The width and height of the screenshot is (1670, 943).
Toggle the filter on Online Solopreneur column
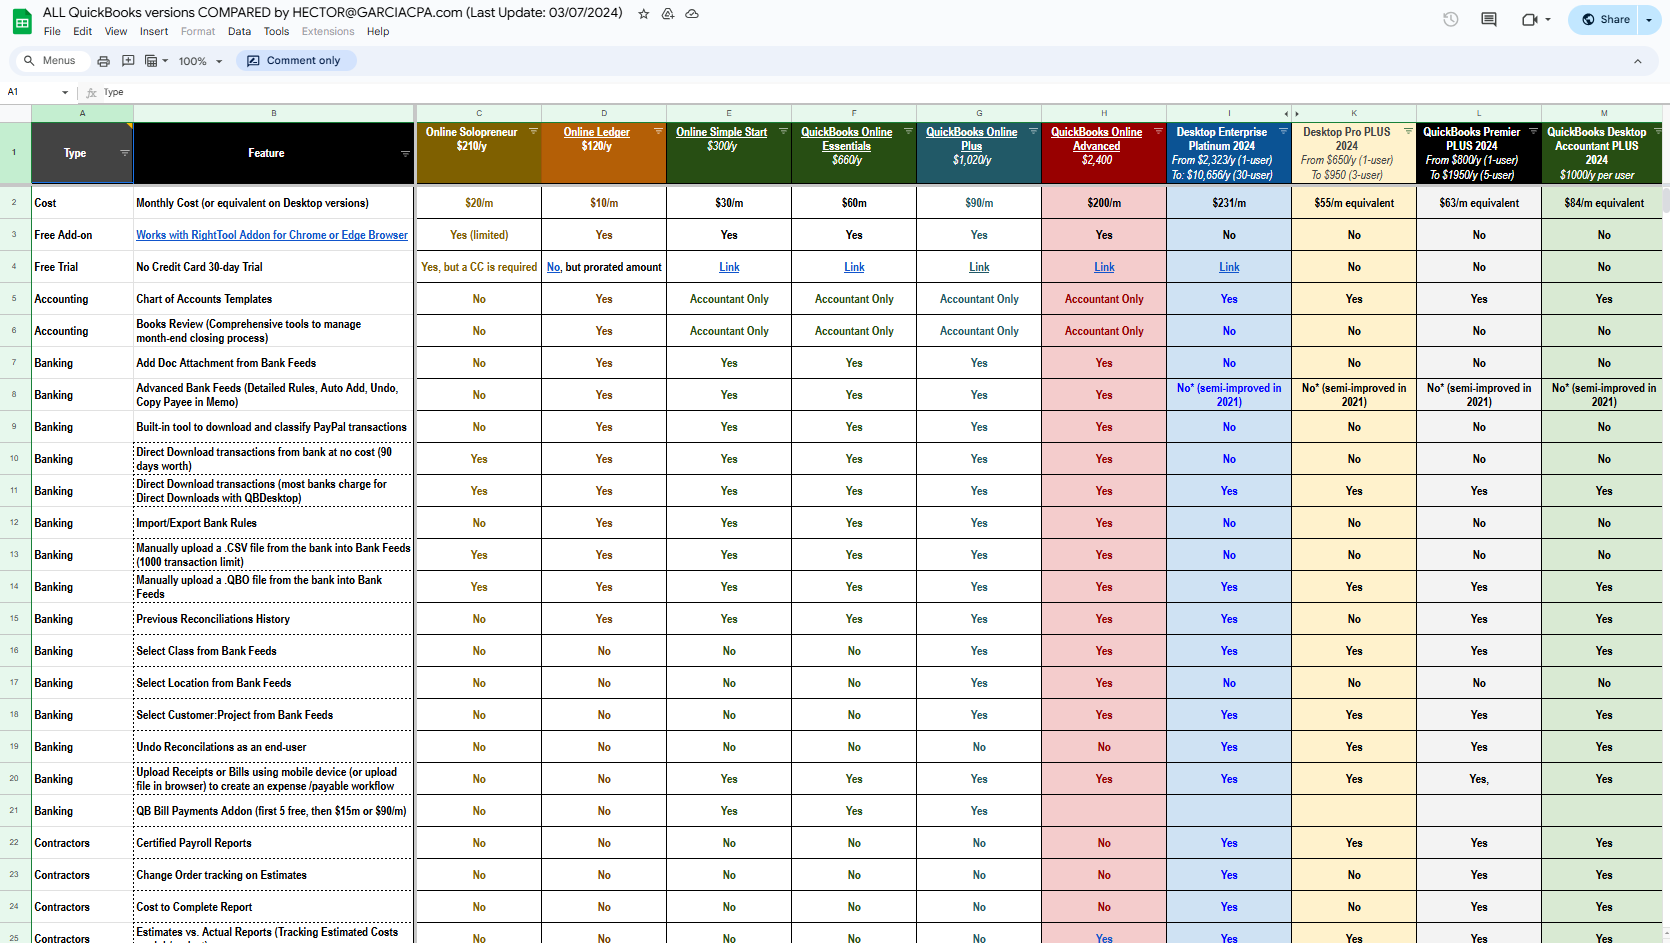tap(532, 131)
